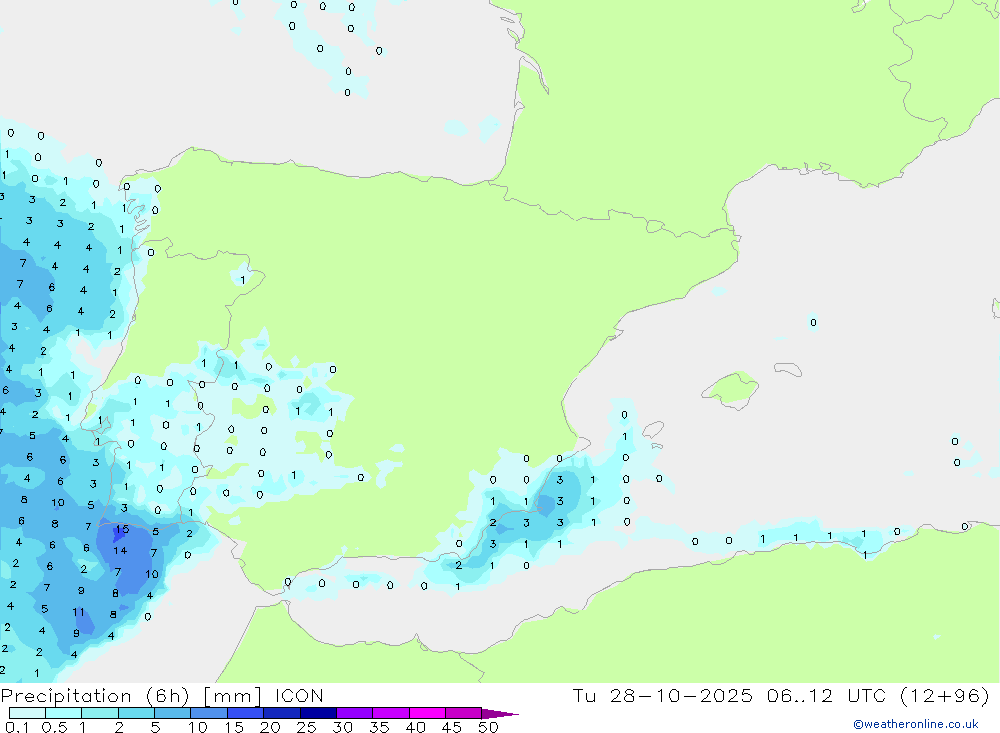This screenshot has height=733, width=1000.
Task: Select the 30–35 mm purple legend swatch
Action: click(355, 713)
